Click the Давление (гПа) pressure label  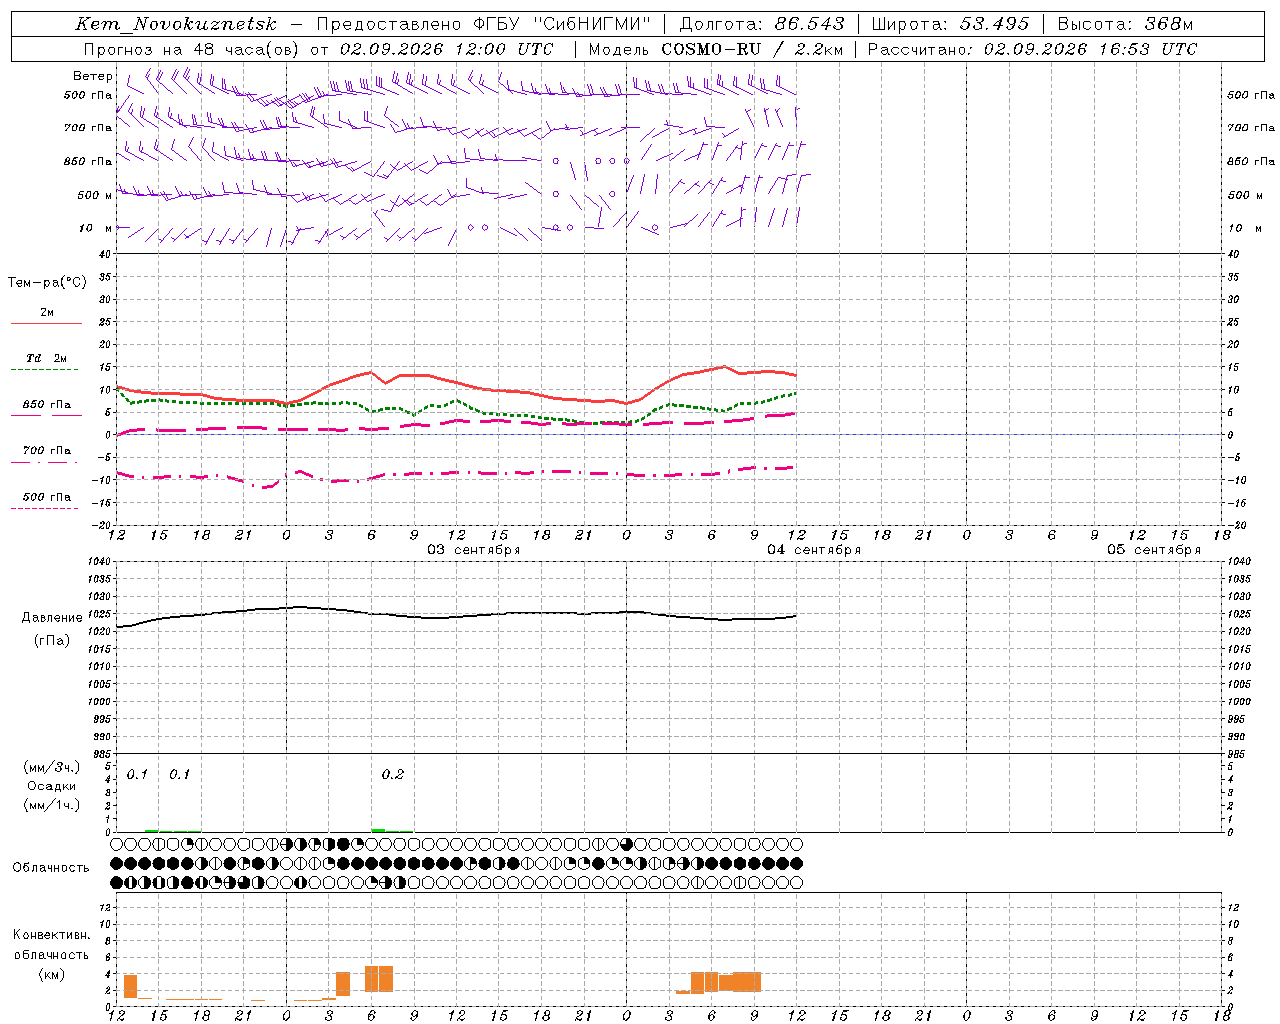point(52,629)
